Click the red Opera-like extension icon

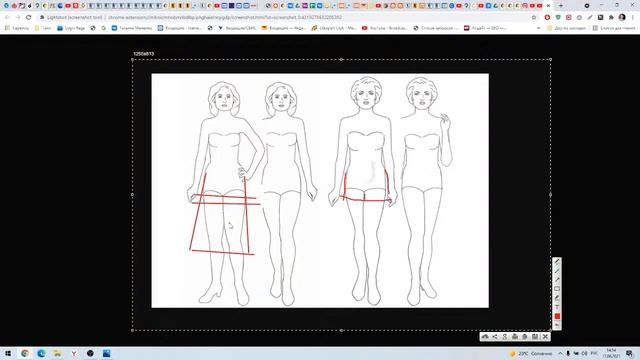547,18
